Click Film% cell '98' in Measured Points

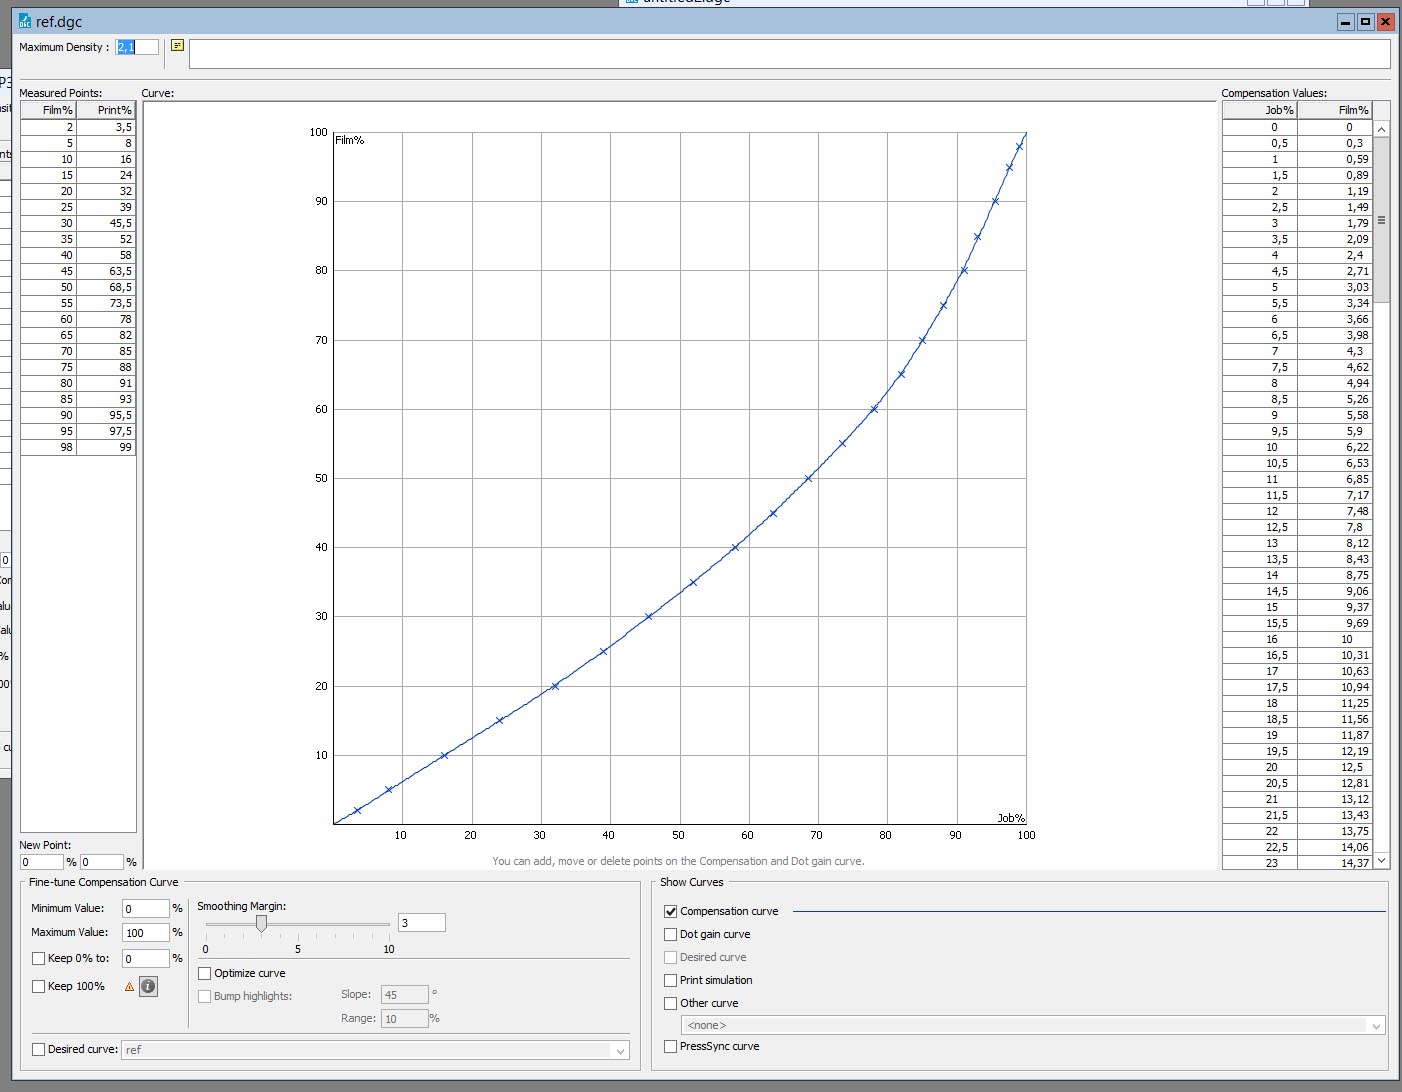click(49, 447)
